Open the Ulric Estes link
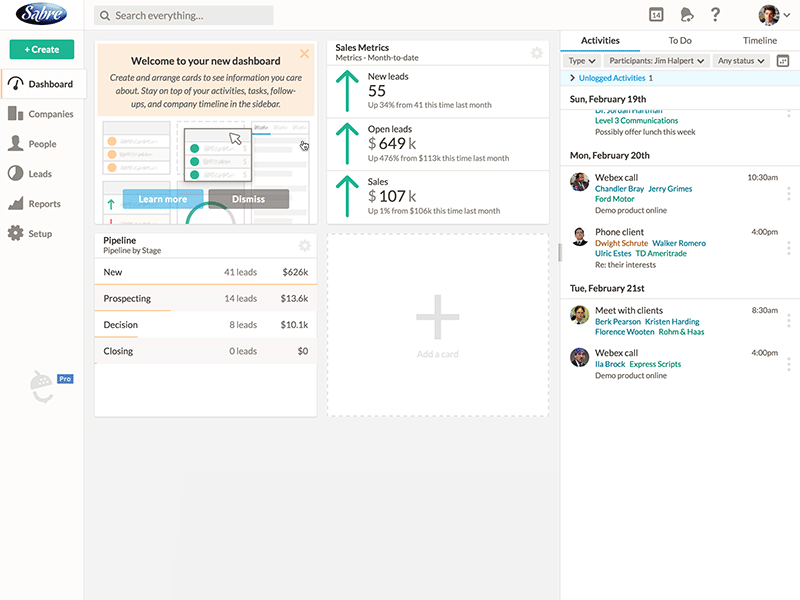 coord(613,254)
